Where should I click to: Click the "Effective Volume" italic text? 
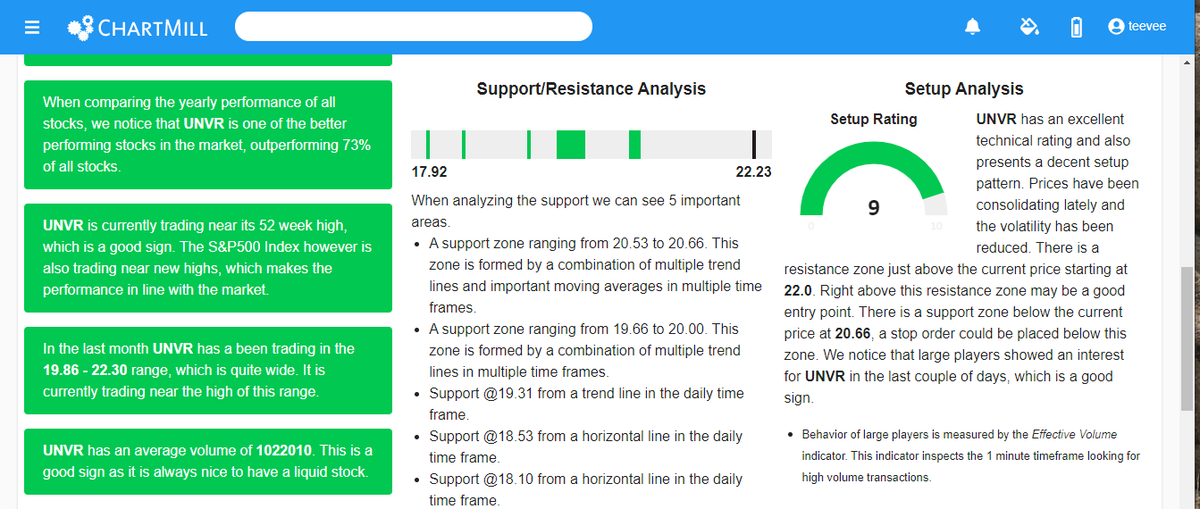pyautogui.click(x=1075, y=435)
